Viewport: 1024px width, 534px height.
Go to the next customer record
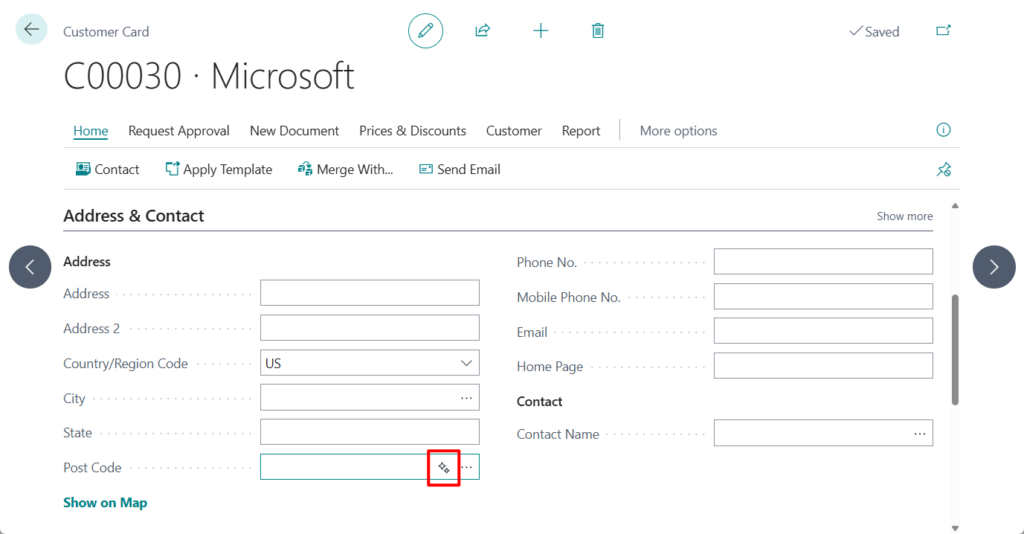tap(993, 267)
